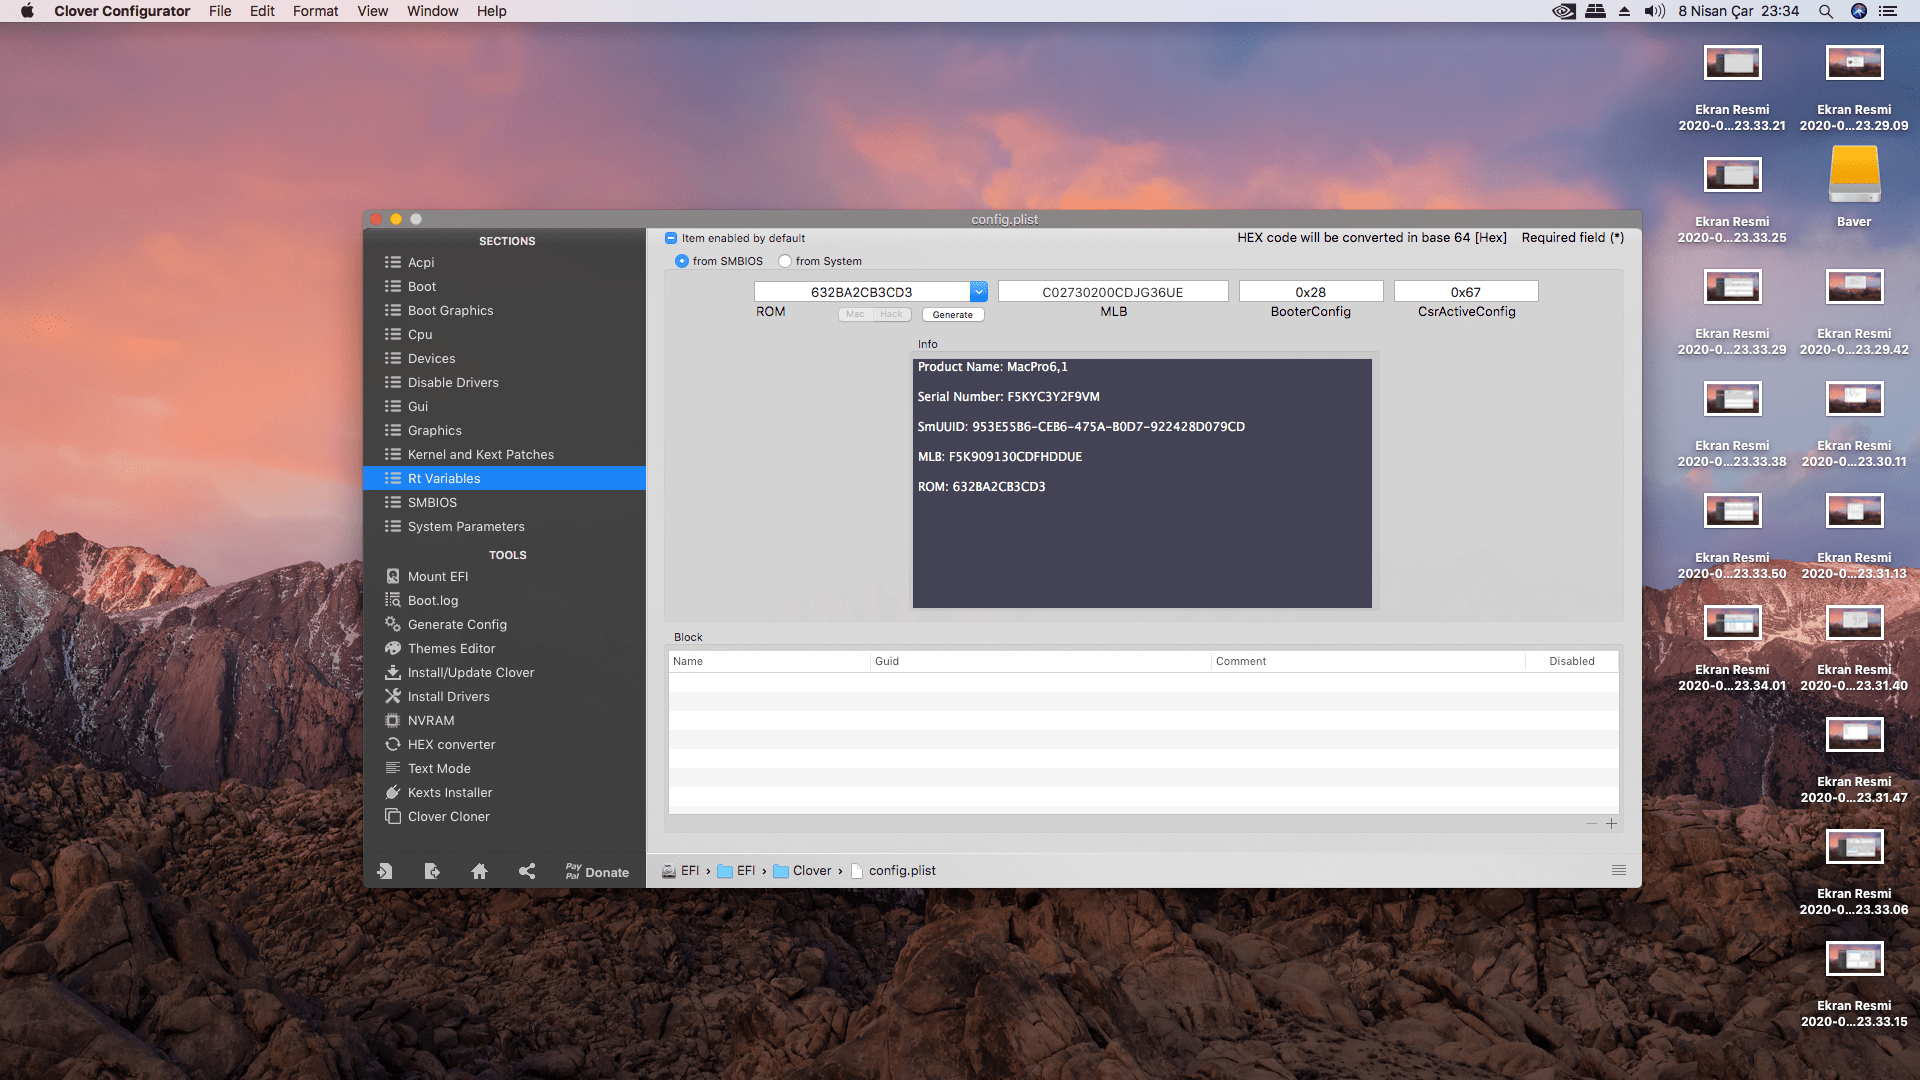Open the HEX converter tool
Image resolution: width=1920 pixels, height=1080 pixels.
pos(451,744)
